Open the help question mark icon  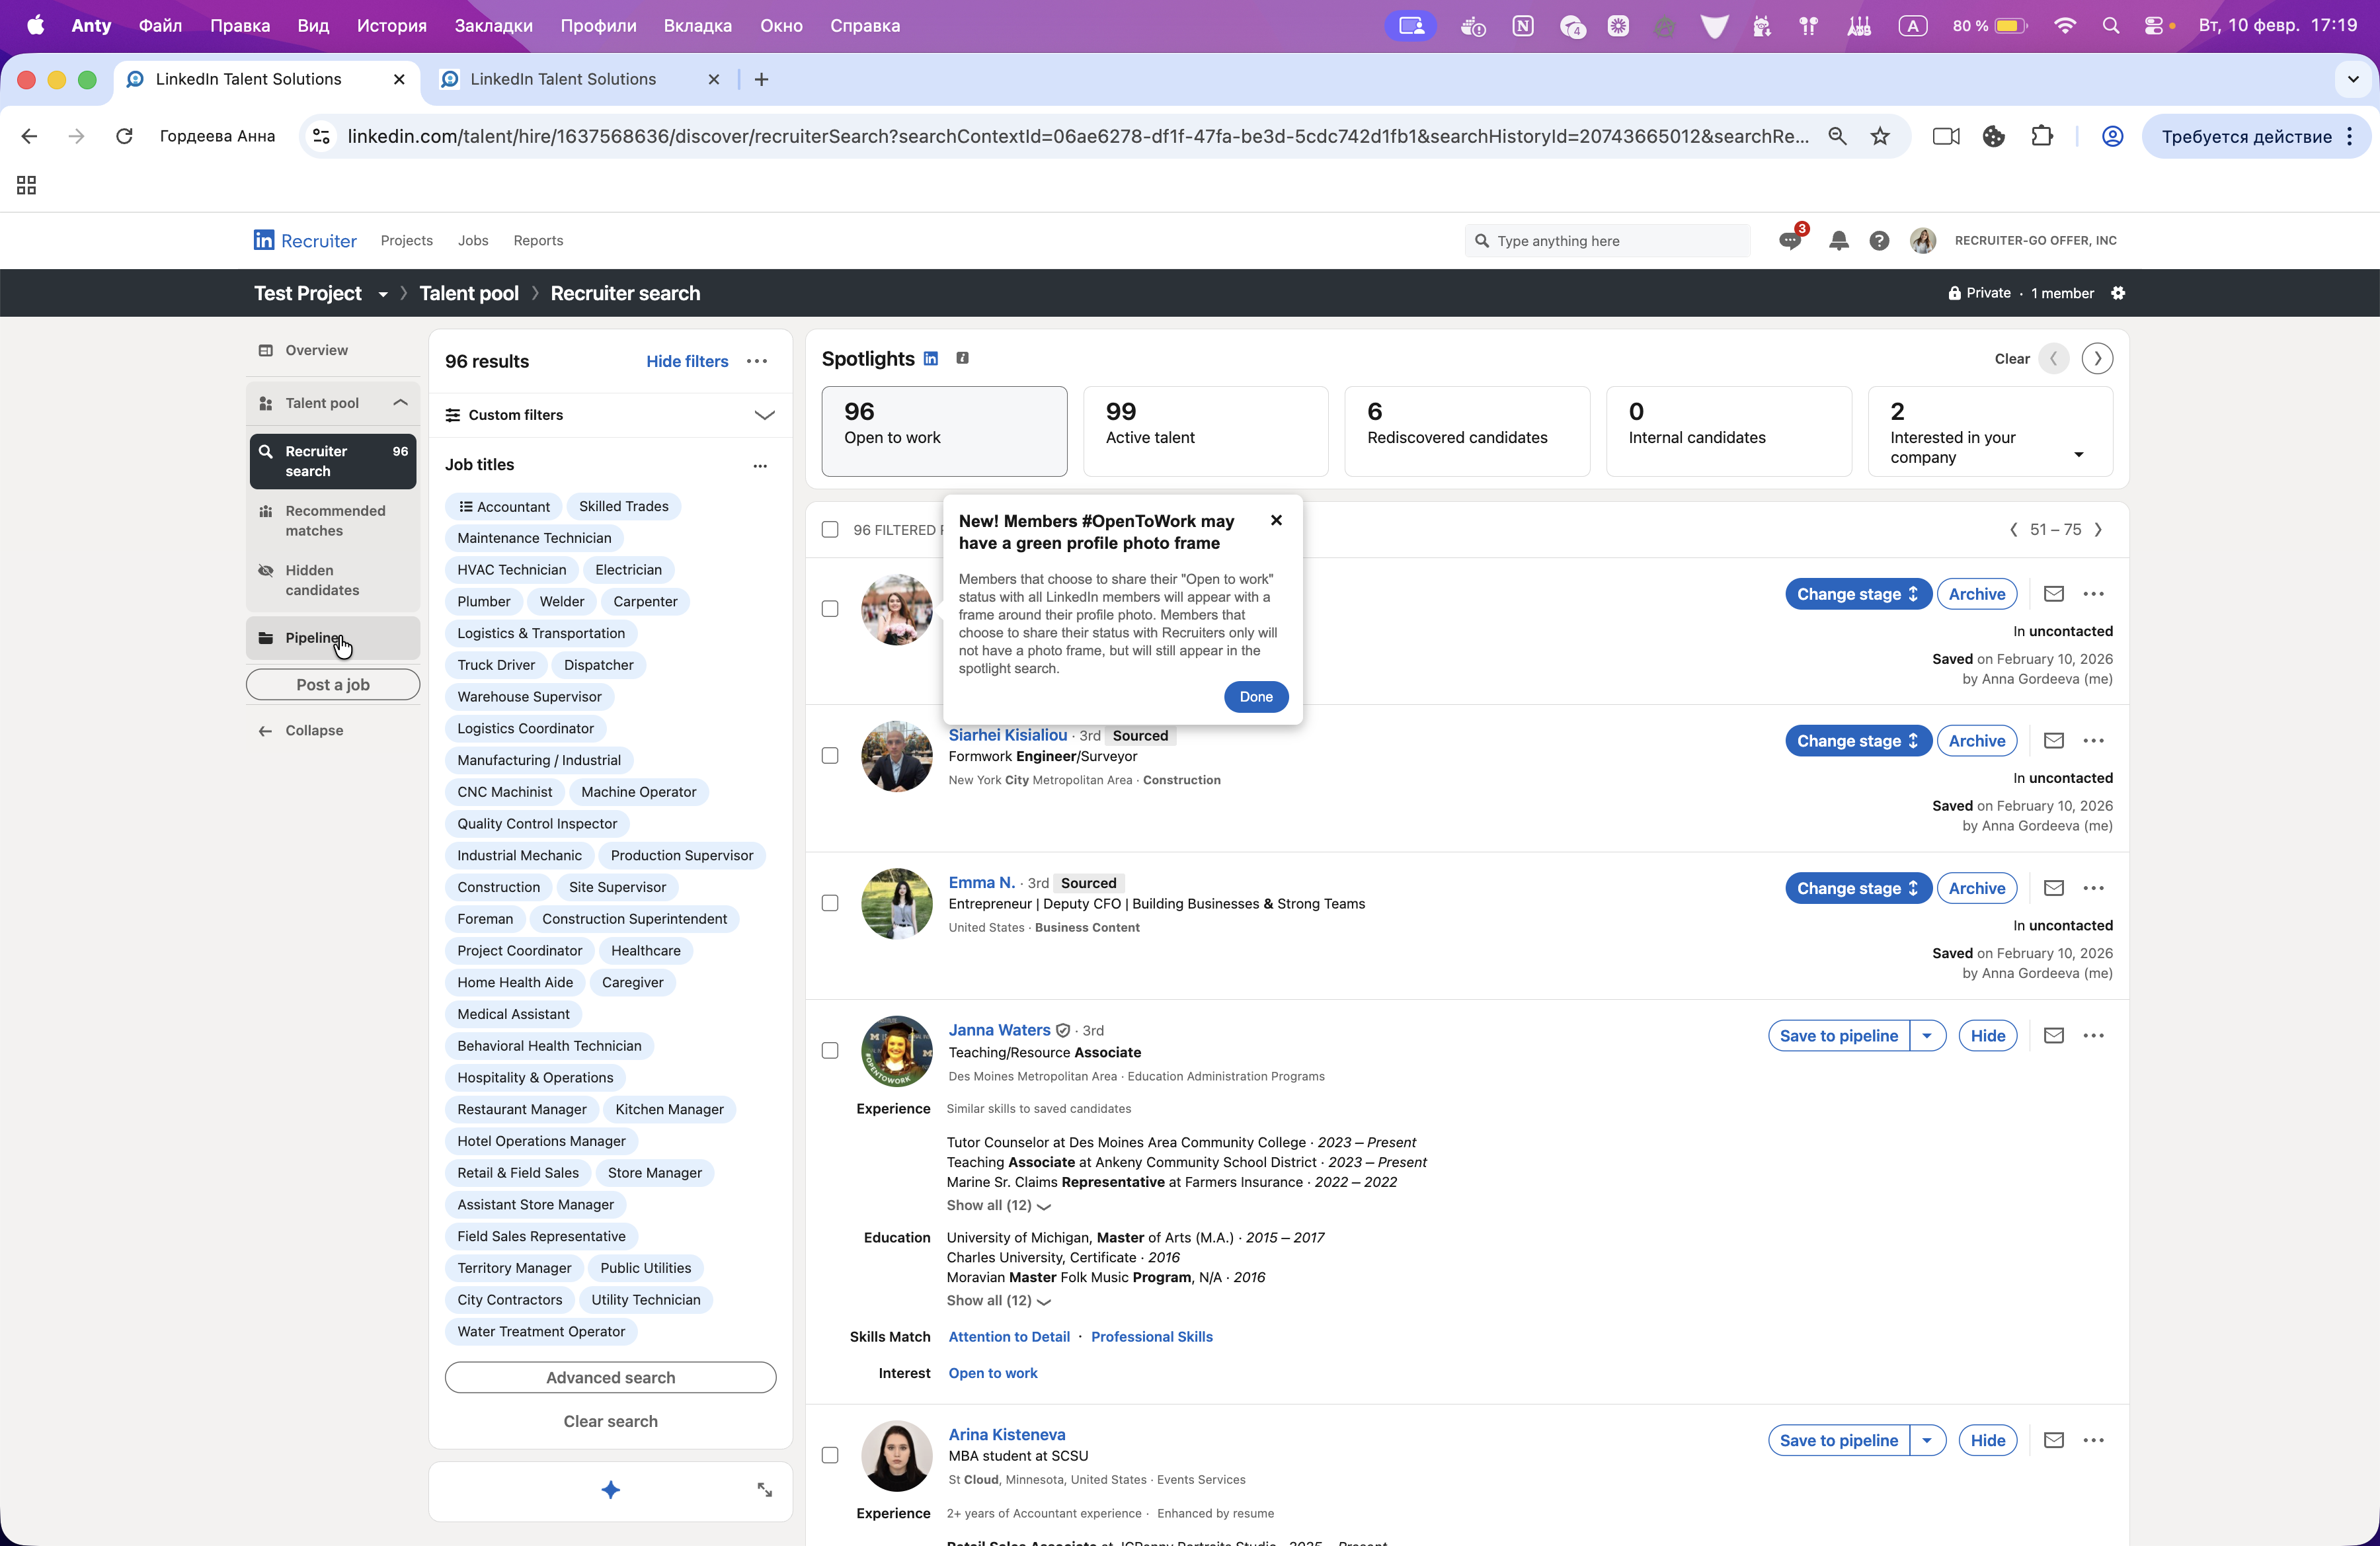pyautogui.click(x=1879, y=241)
